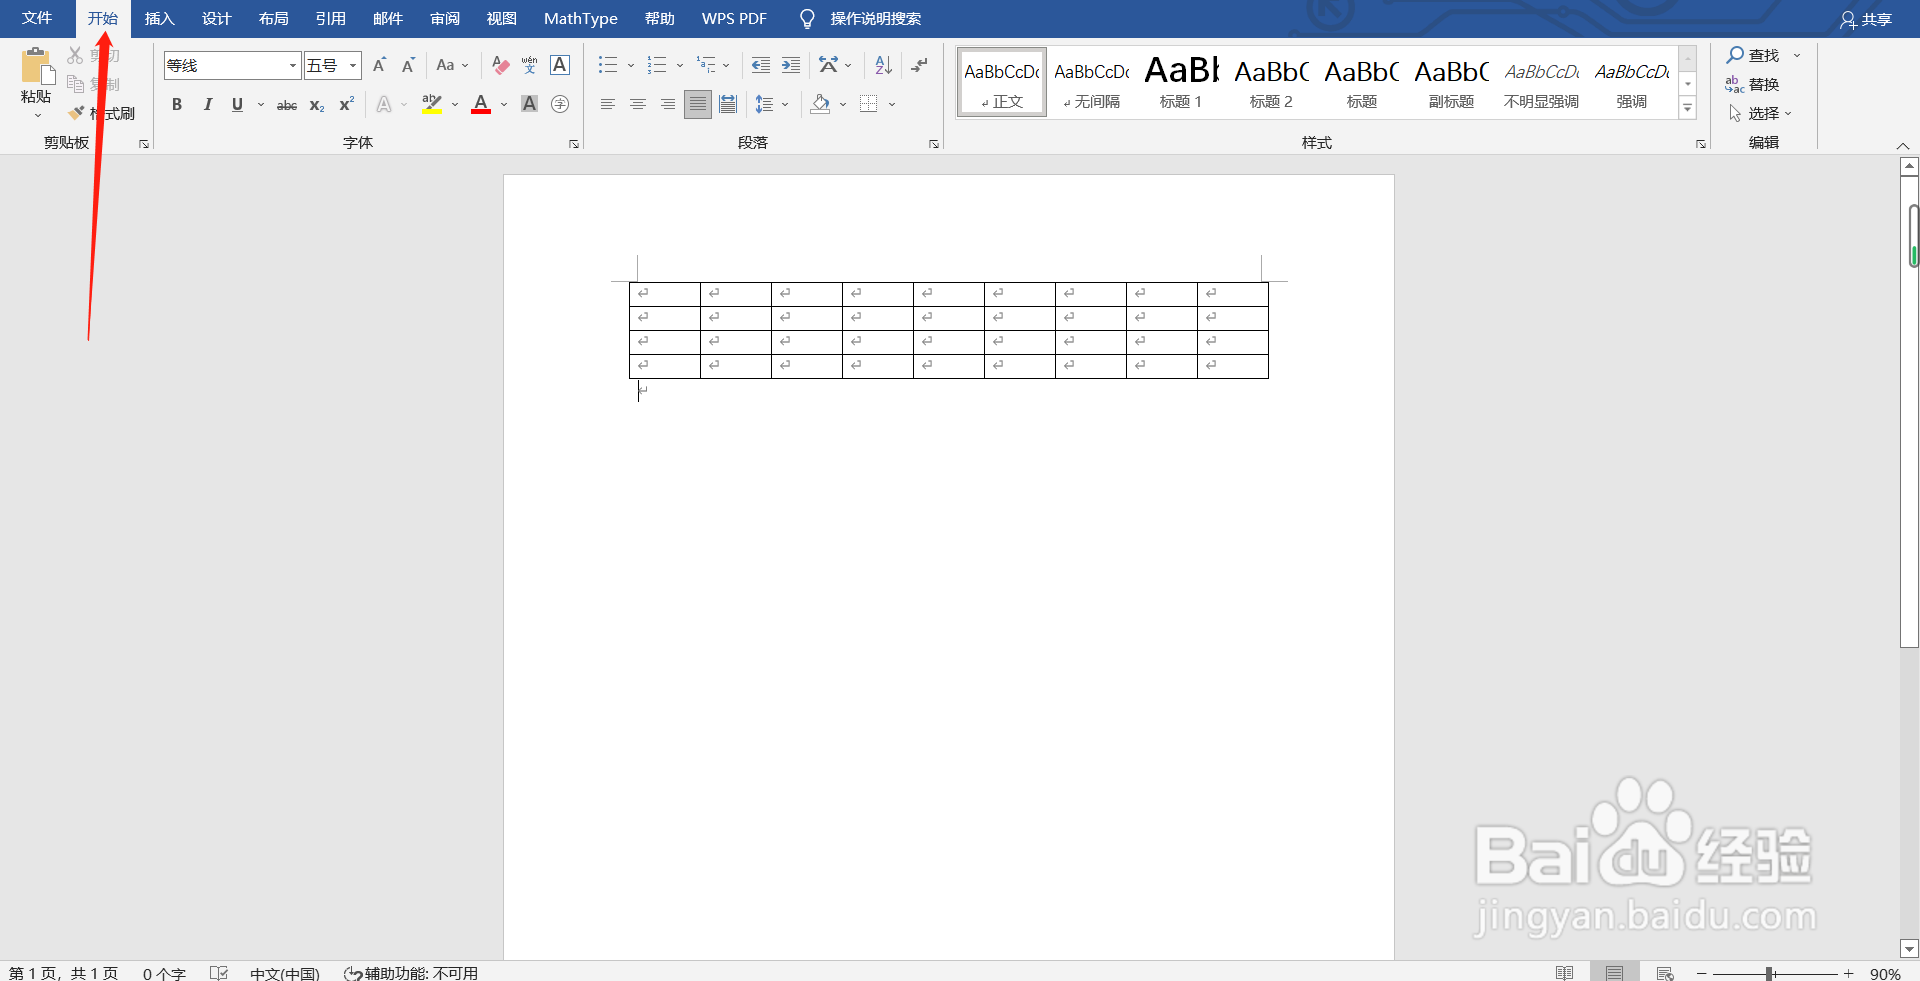The image size is (1920, 981).
Task: Switch to Web Layout view
Action: (1665, 973)
